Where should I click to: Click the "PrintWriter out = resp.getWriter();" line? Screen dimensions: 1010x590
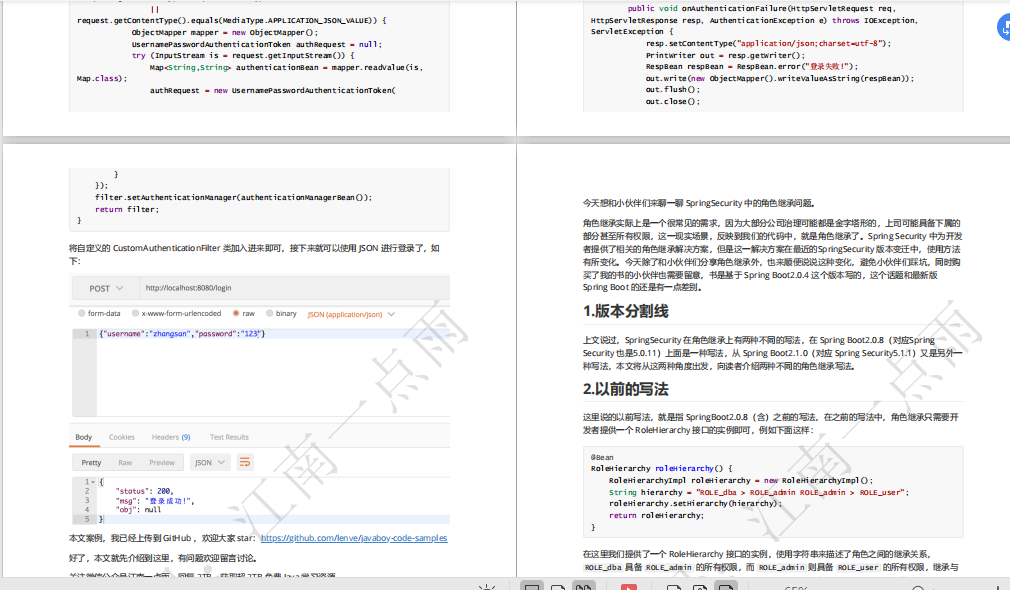725,55
